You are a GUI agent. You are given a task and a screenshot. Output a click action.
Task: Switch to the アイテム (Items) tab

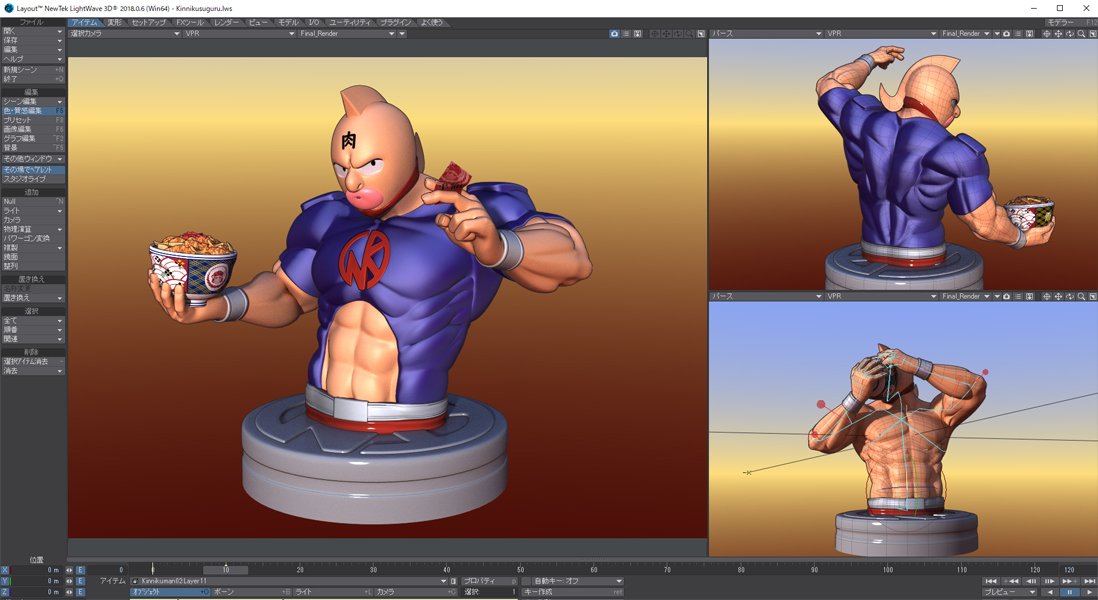coord(85,22)
